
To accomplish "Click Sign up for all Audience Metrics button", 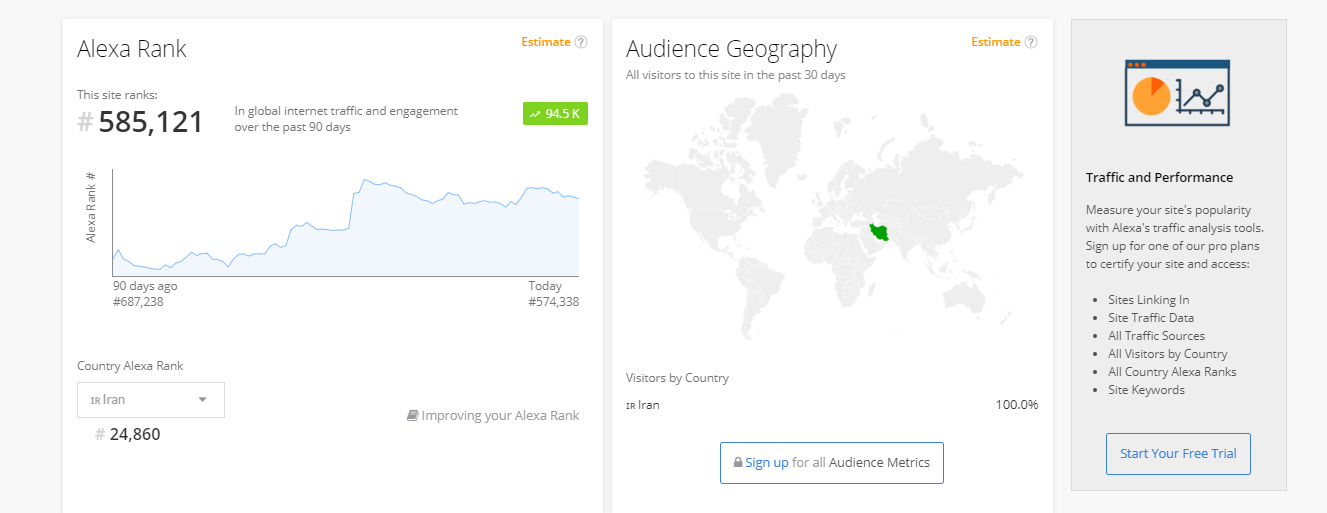I will coord(832,463).
